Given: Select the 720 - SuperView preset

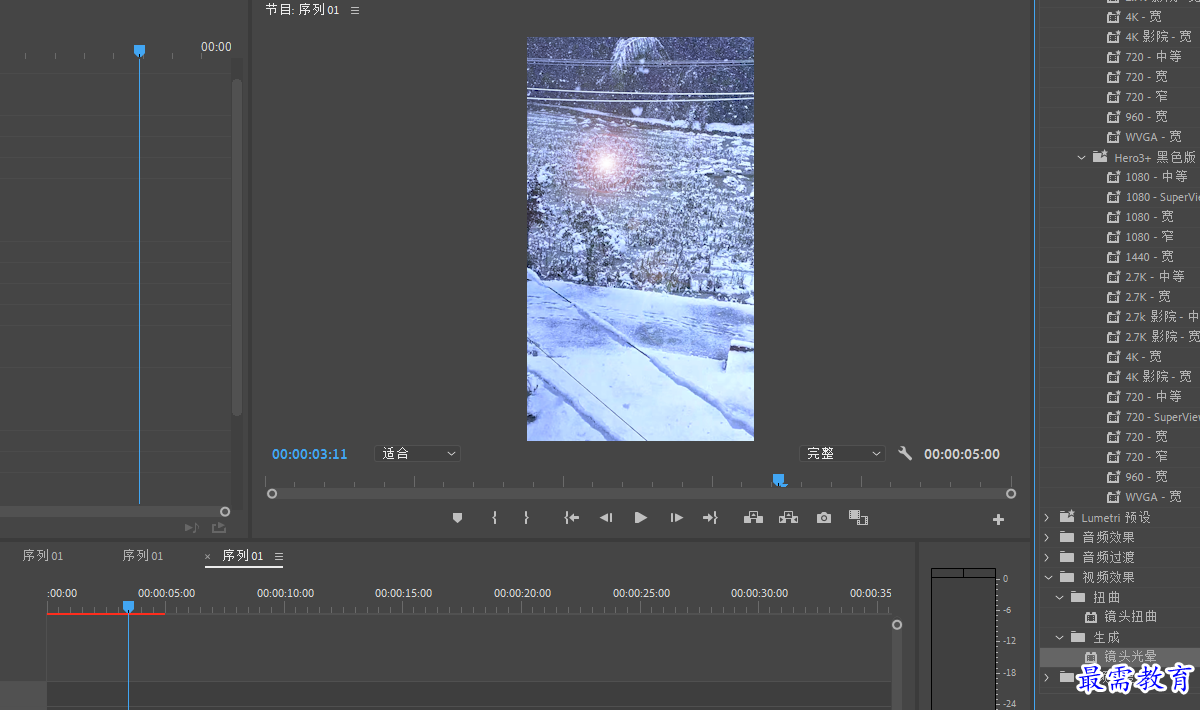Looking at the screenshot, I should tap(1162, 417).
